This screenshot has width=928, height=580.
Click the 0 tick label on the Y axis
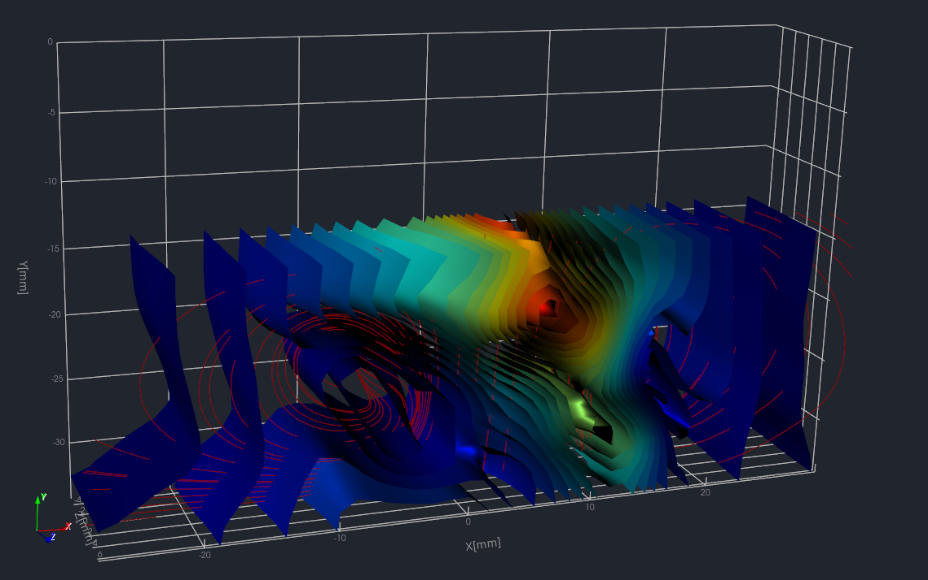49,42
